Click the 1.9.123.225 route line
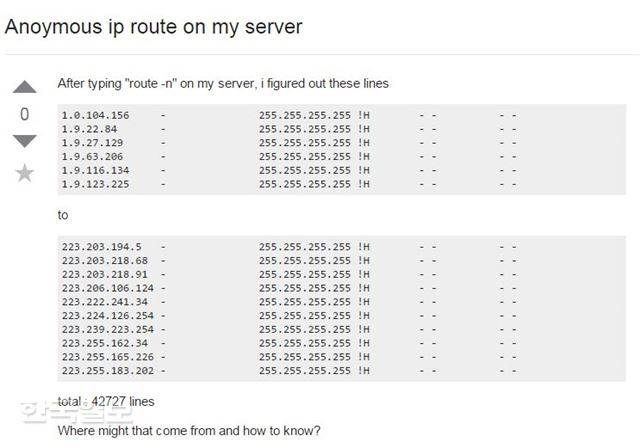This screenshot has height=448, width=640. click(96, 185)
